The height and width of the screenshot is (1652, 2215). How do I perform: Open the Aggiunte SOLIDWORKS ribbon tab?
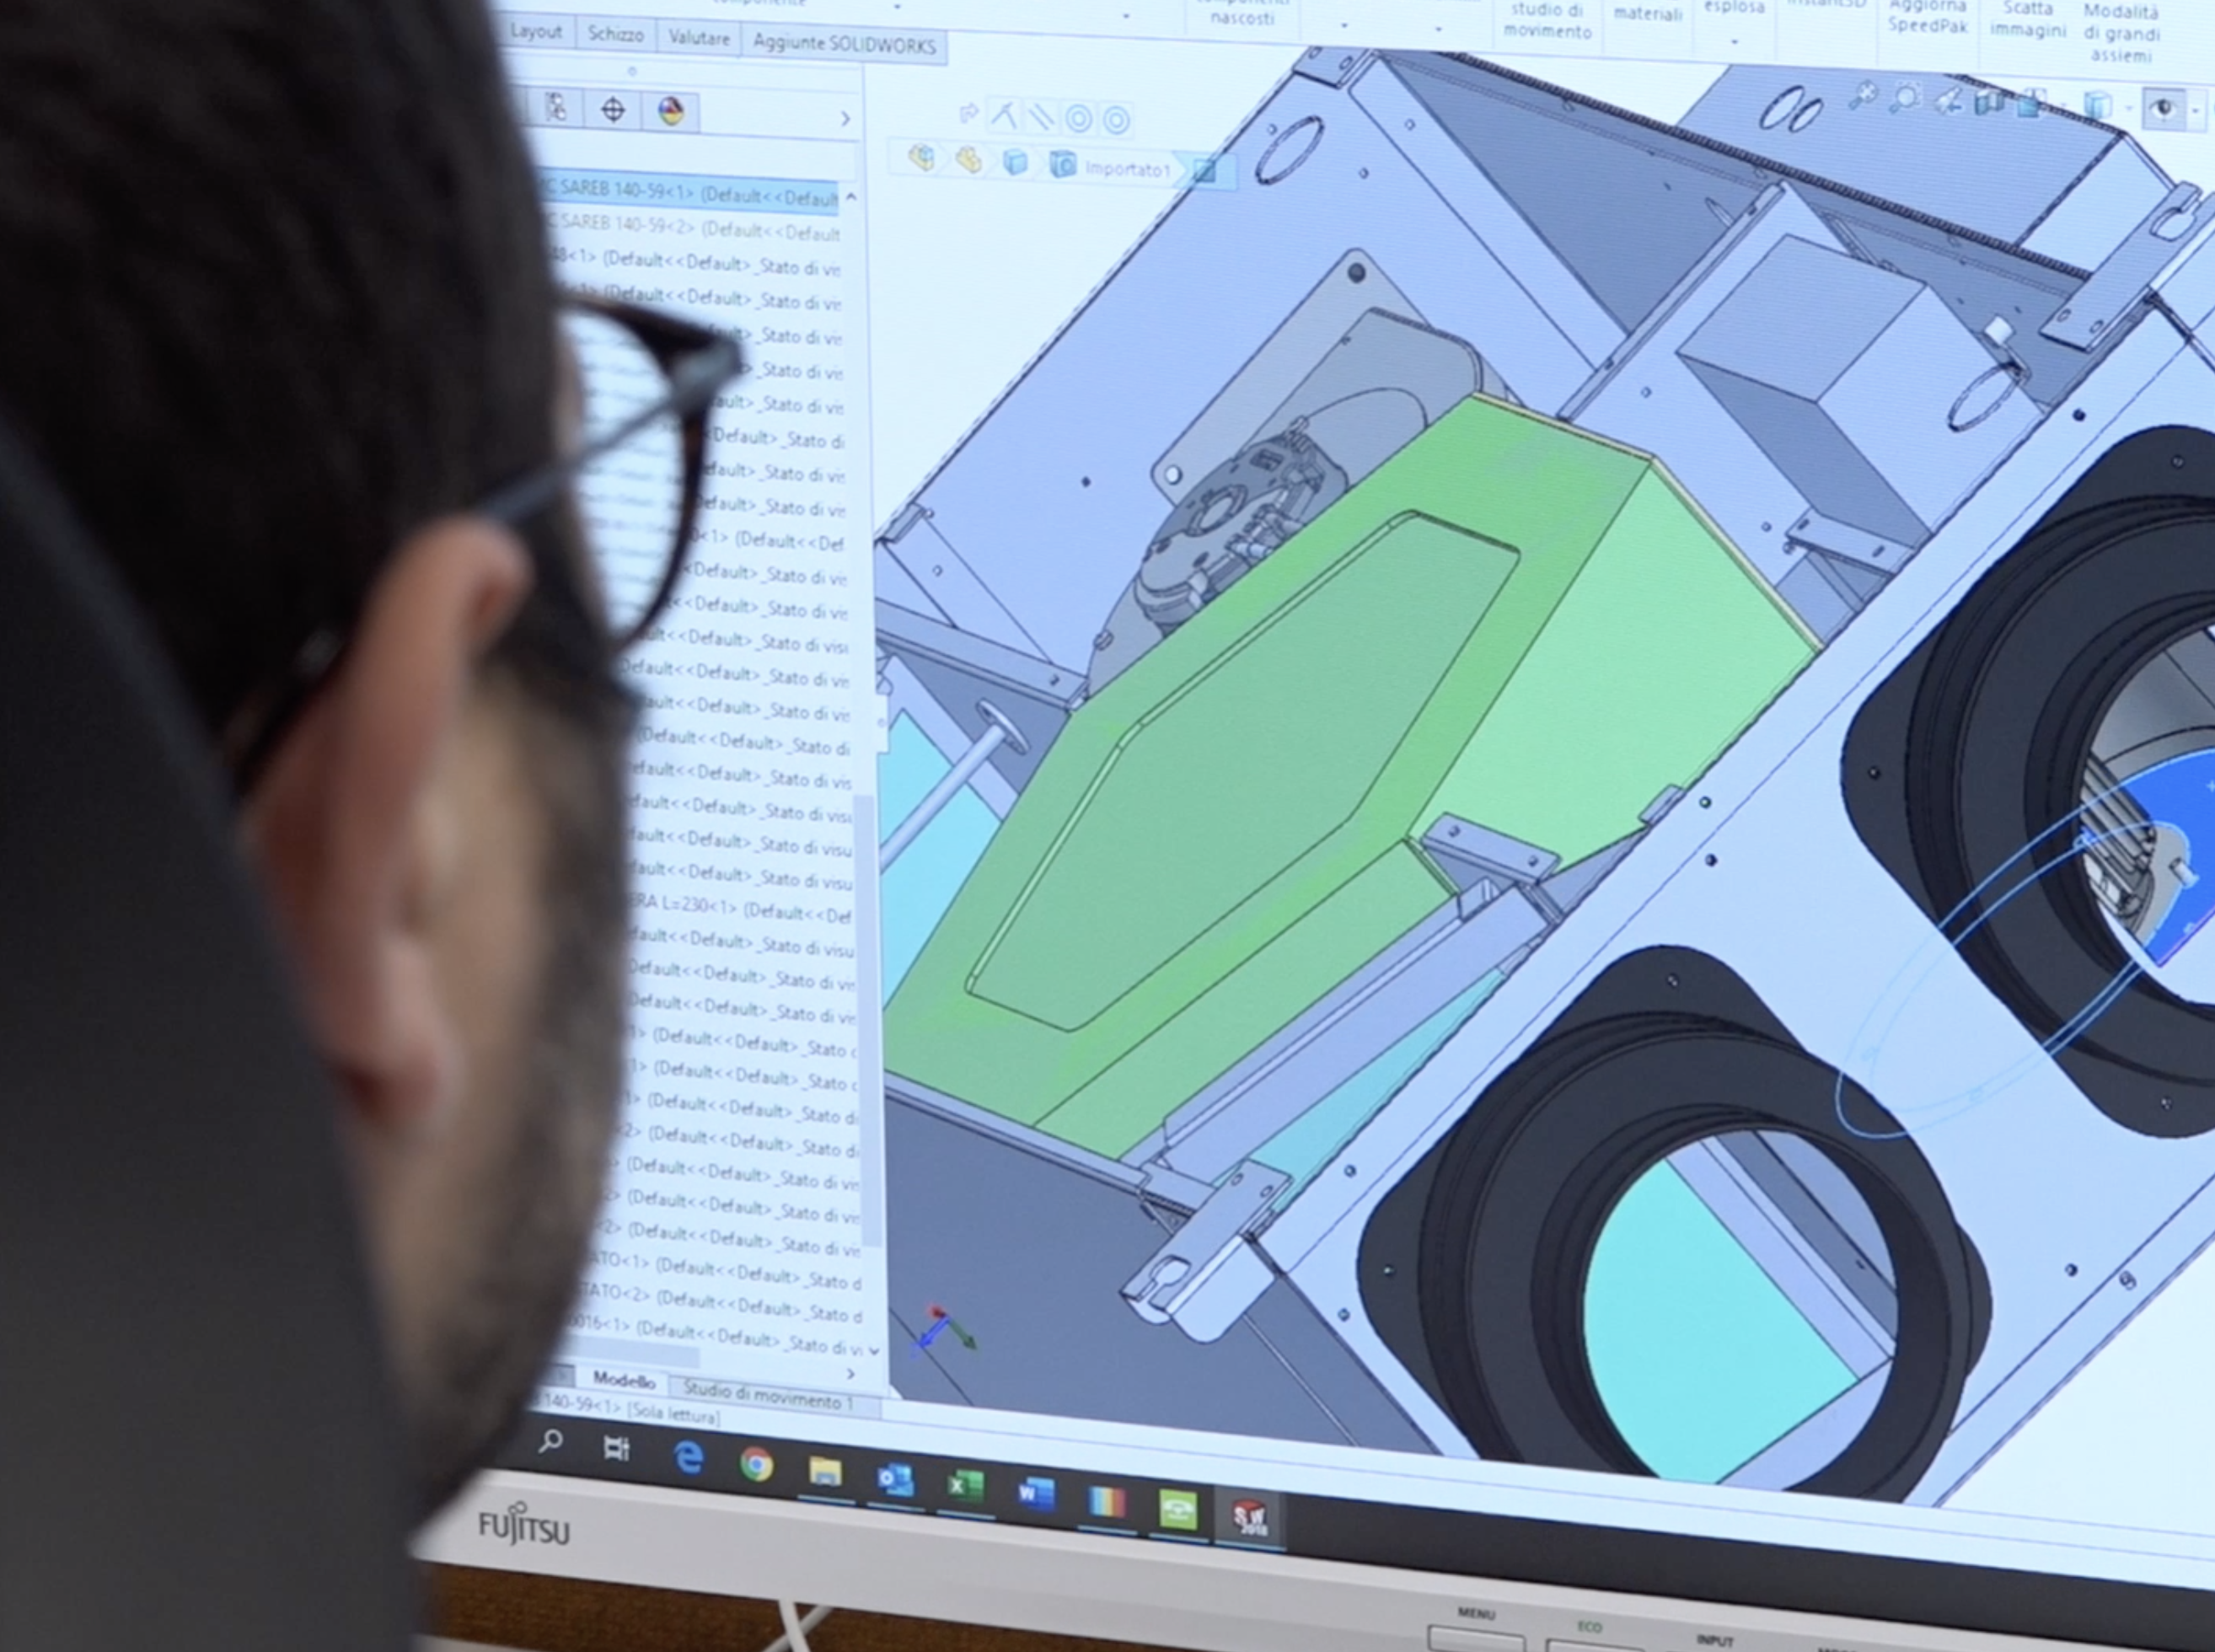pyautogui.click(x=844, y=45)
